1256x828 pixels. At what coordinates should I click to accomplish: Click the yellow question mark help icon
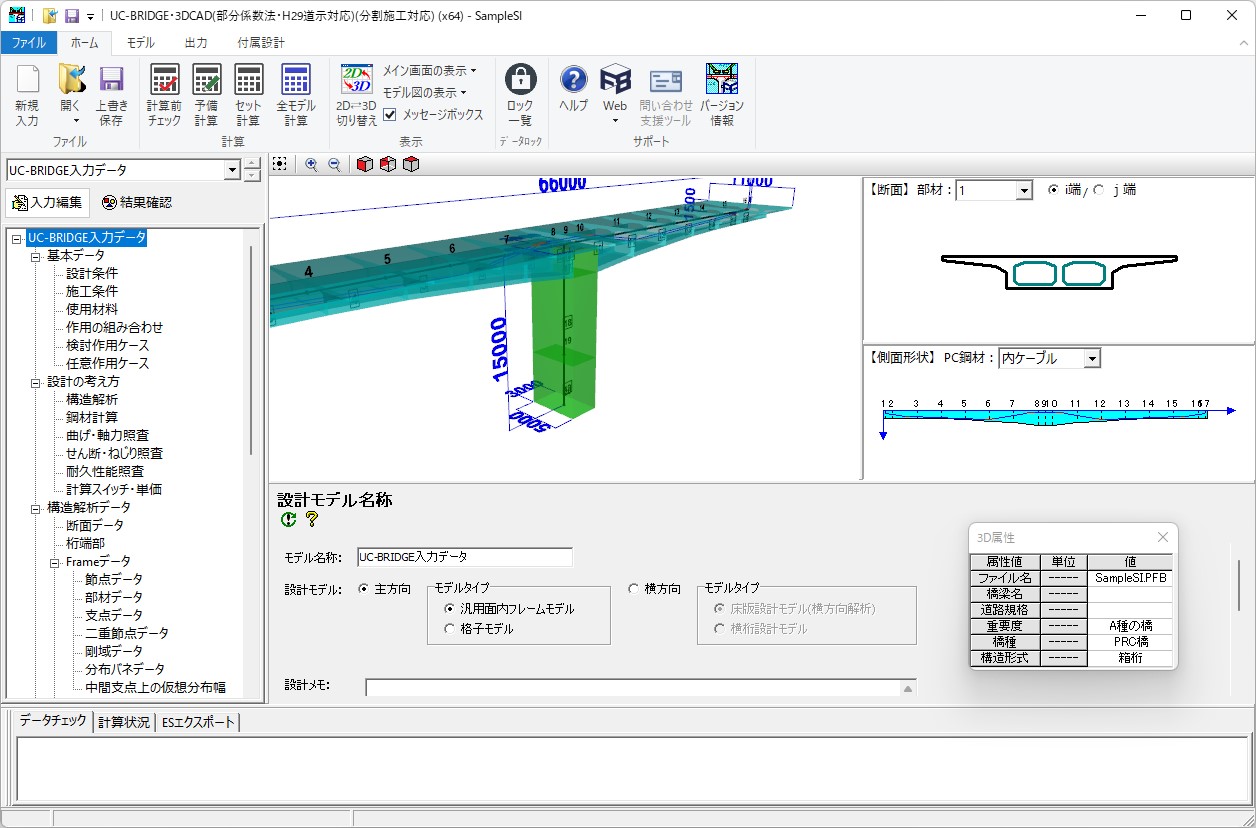coord(311,519)
